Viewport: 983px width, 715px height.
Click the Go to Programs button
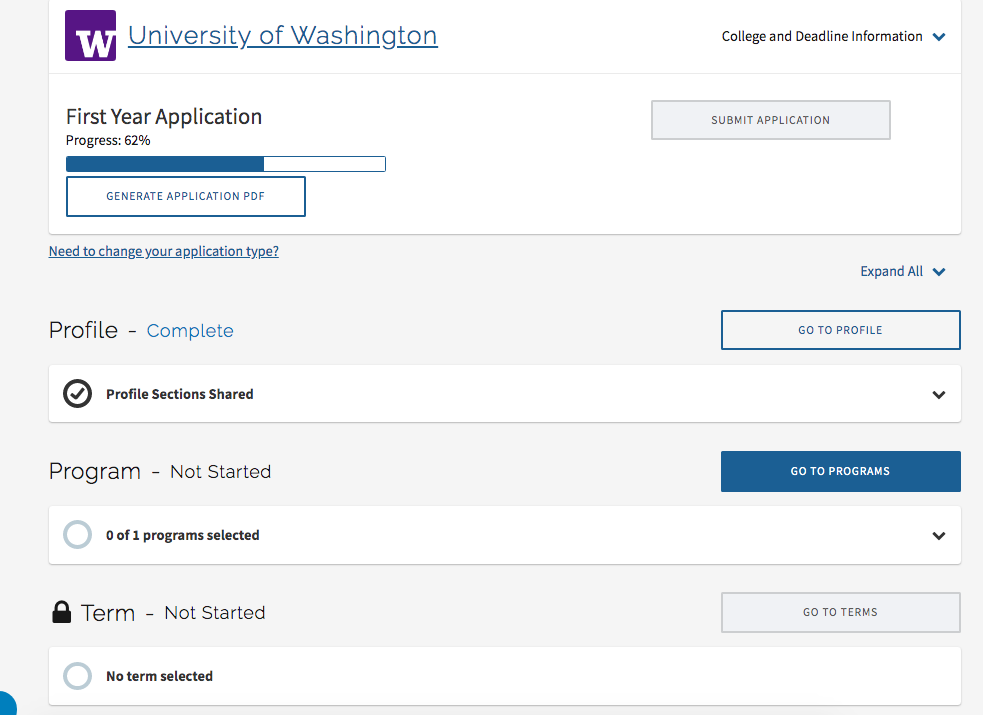click(x=840, y=471)
